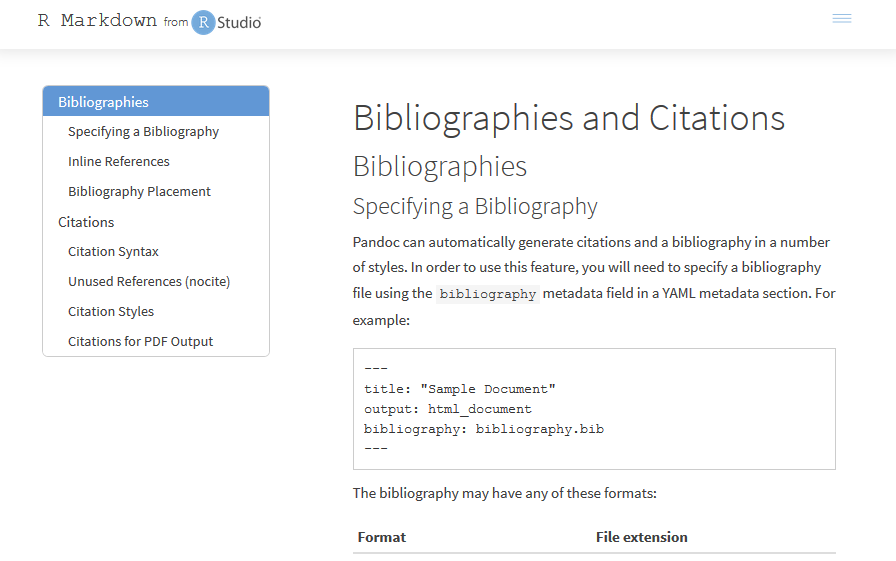The image size is (896, 561).
Task: Go to Specifying a Bibliography section
Action: tap(143, 132)
